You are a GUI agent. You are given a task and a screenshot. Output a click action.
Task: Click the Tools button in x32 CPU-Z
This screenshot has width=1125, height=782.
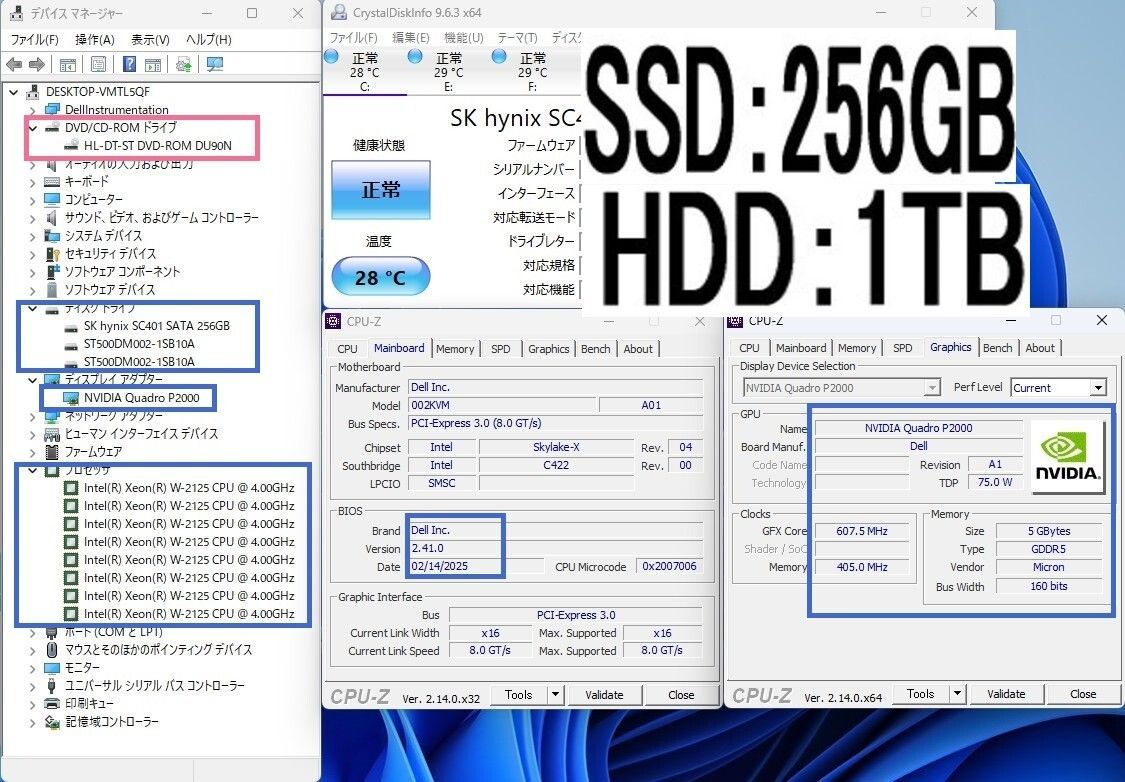[x=519, y=694]
